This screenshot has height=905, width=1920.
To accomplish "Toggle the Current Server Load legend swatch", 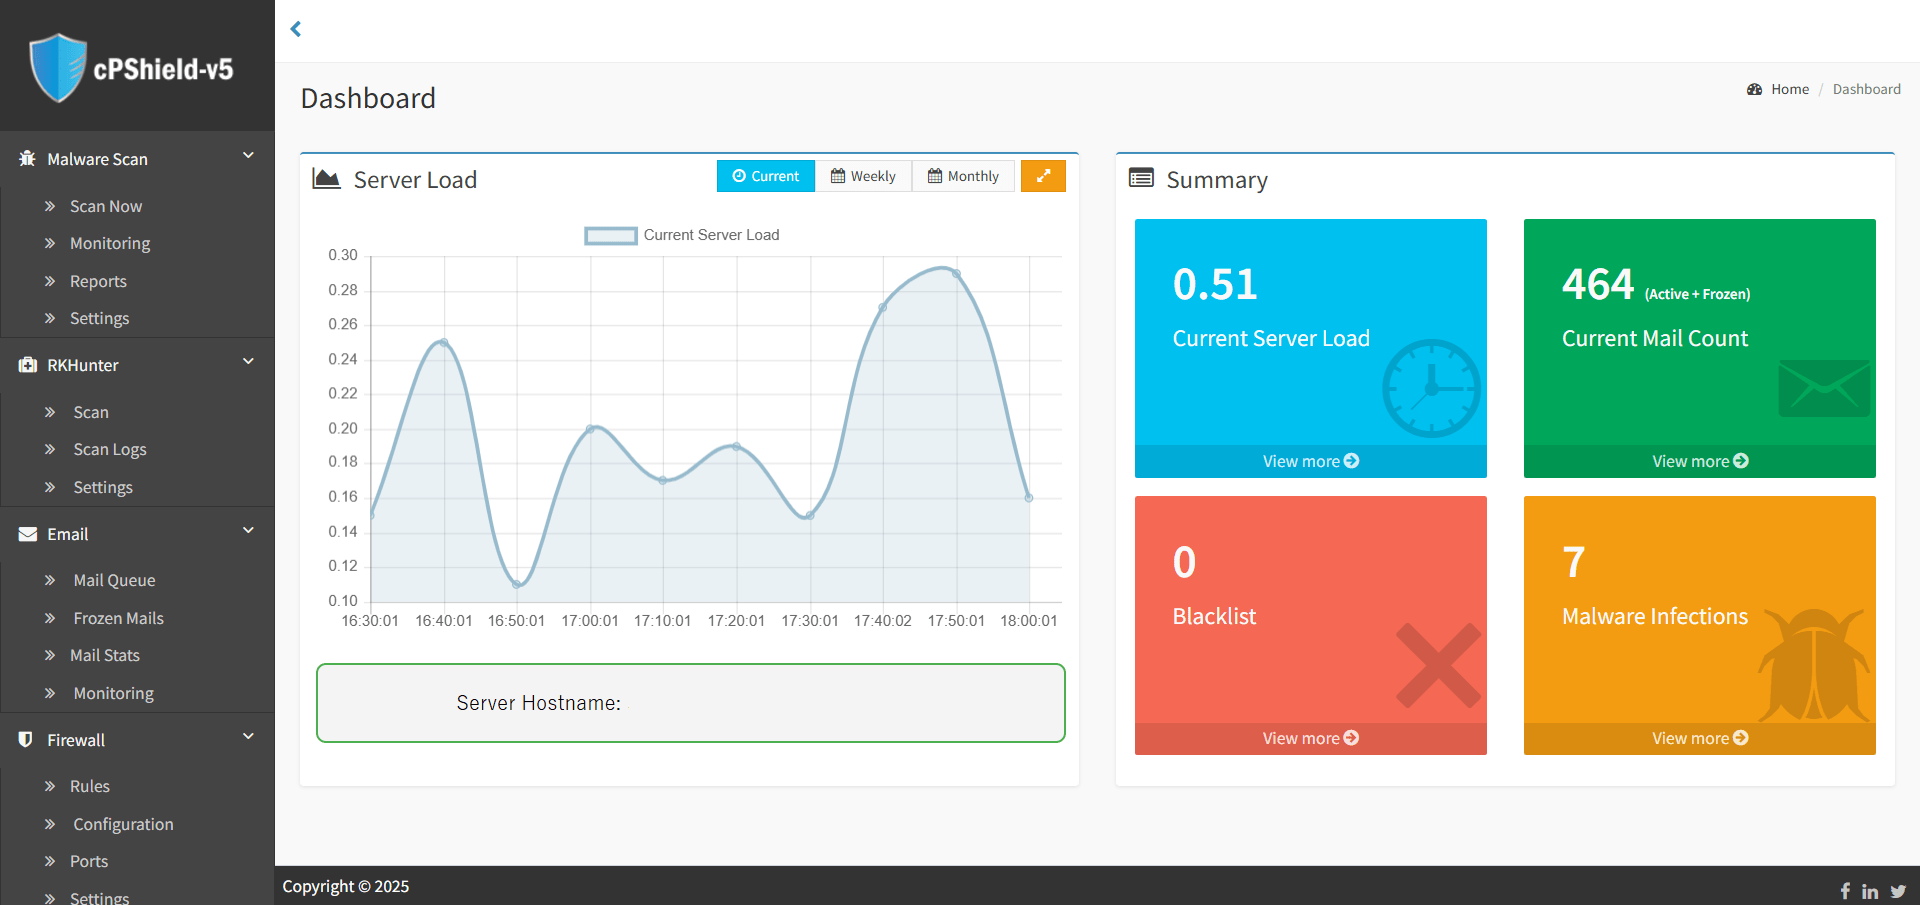I will (x=610, y=236).
